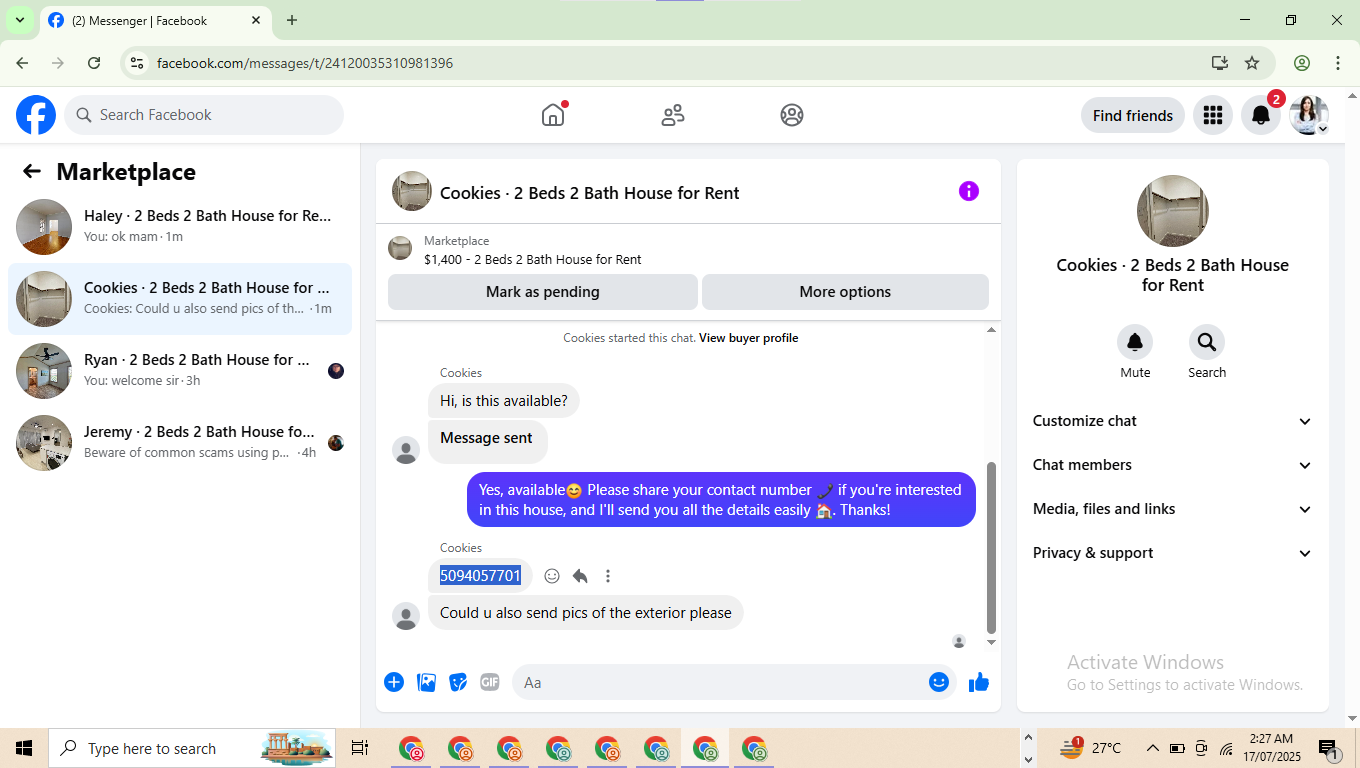The height and width of the screenshot is (768, 1360).
Task: Choose a GIF in the composer
Action: 489,682
